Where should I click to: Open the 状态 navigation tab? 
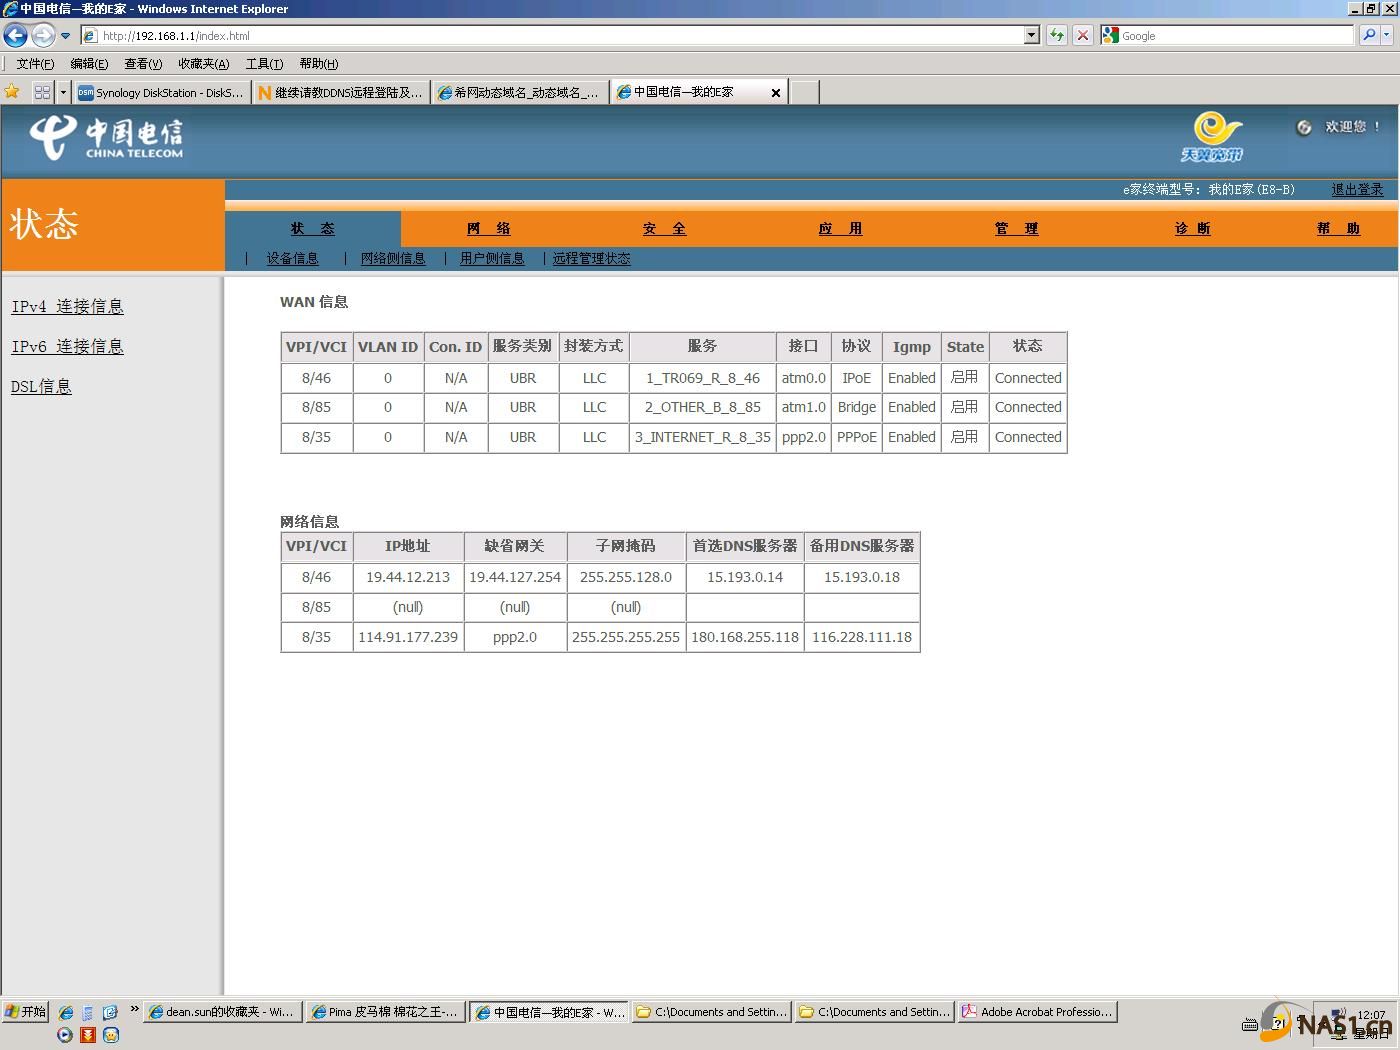coord(313,229)
